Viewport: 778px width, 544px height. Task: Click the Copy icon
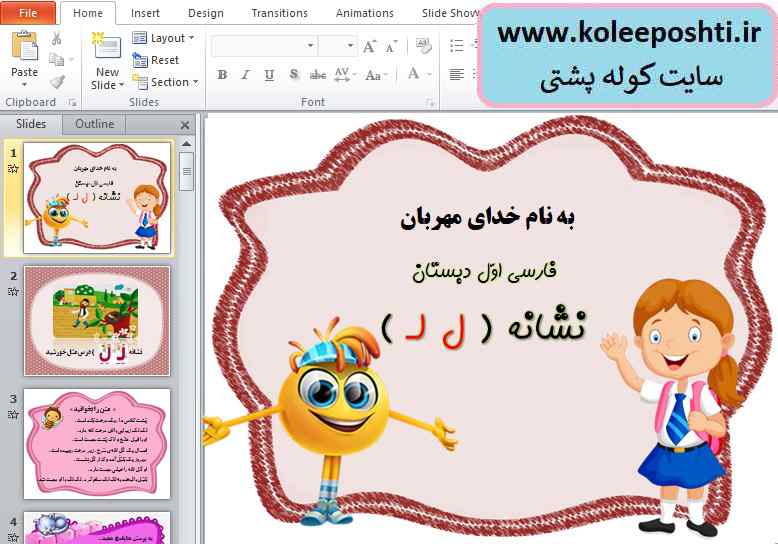(57, 60)
